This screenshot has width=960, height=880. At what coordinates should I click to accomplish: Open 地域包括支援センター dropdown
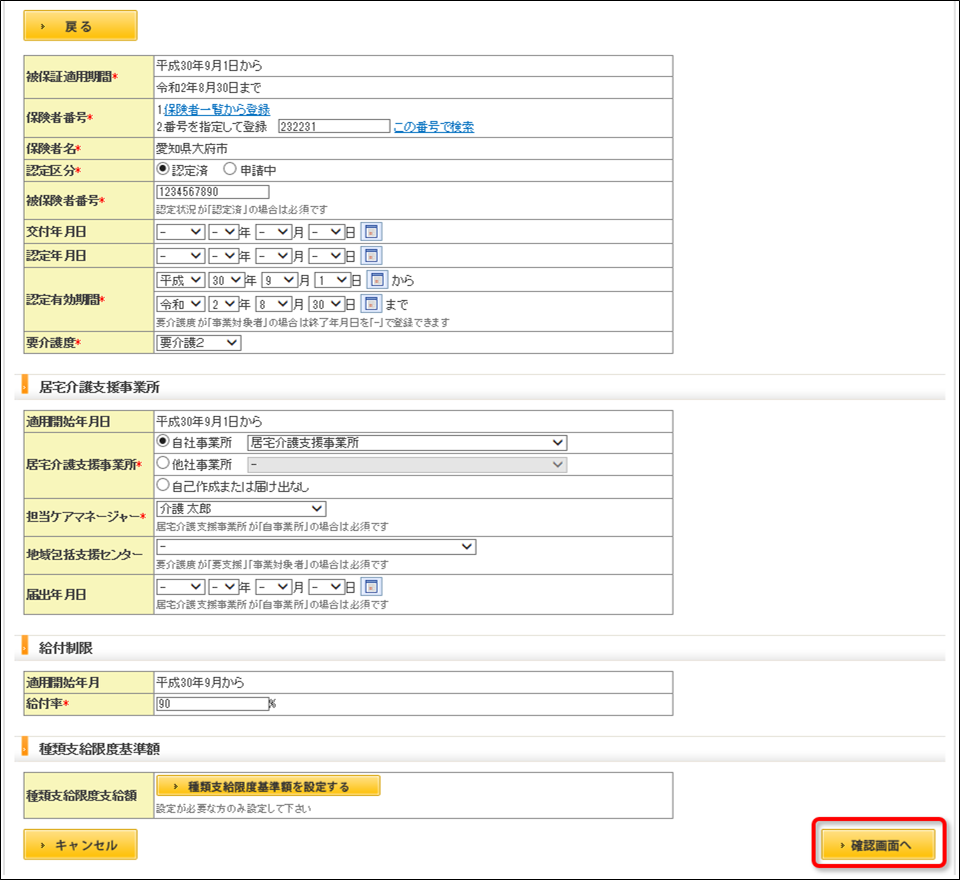[317, 546]
